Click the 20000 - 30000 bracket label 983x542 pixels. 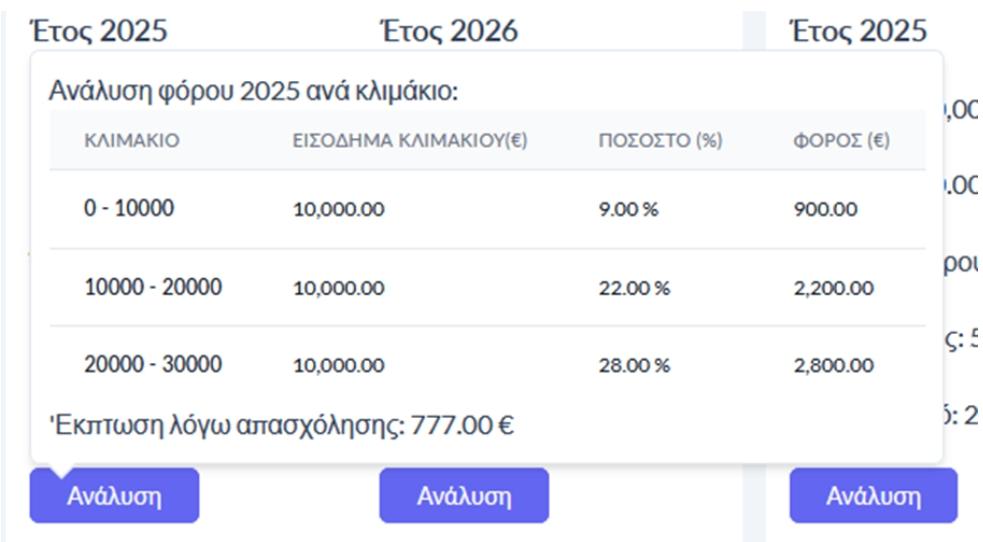(153, 365)
